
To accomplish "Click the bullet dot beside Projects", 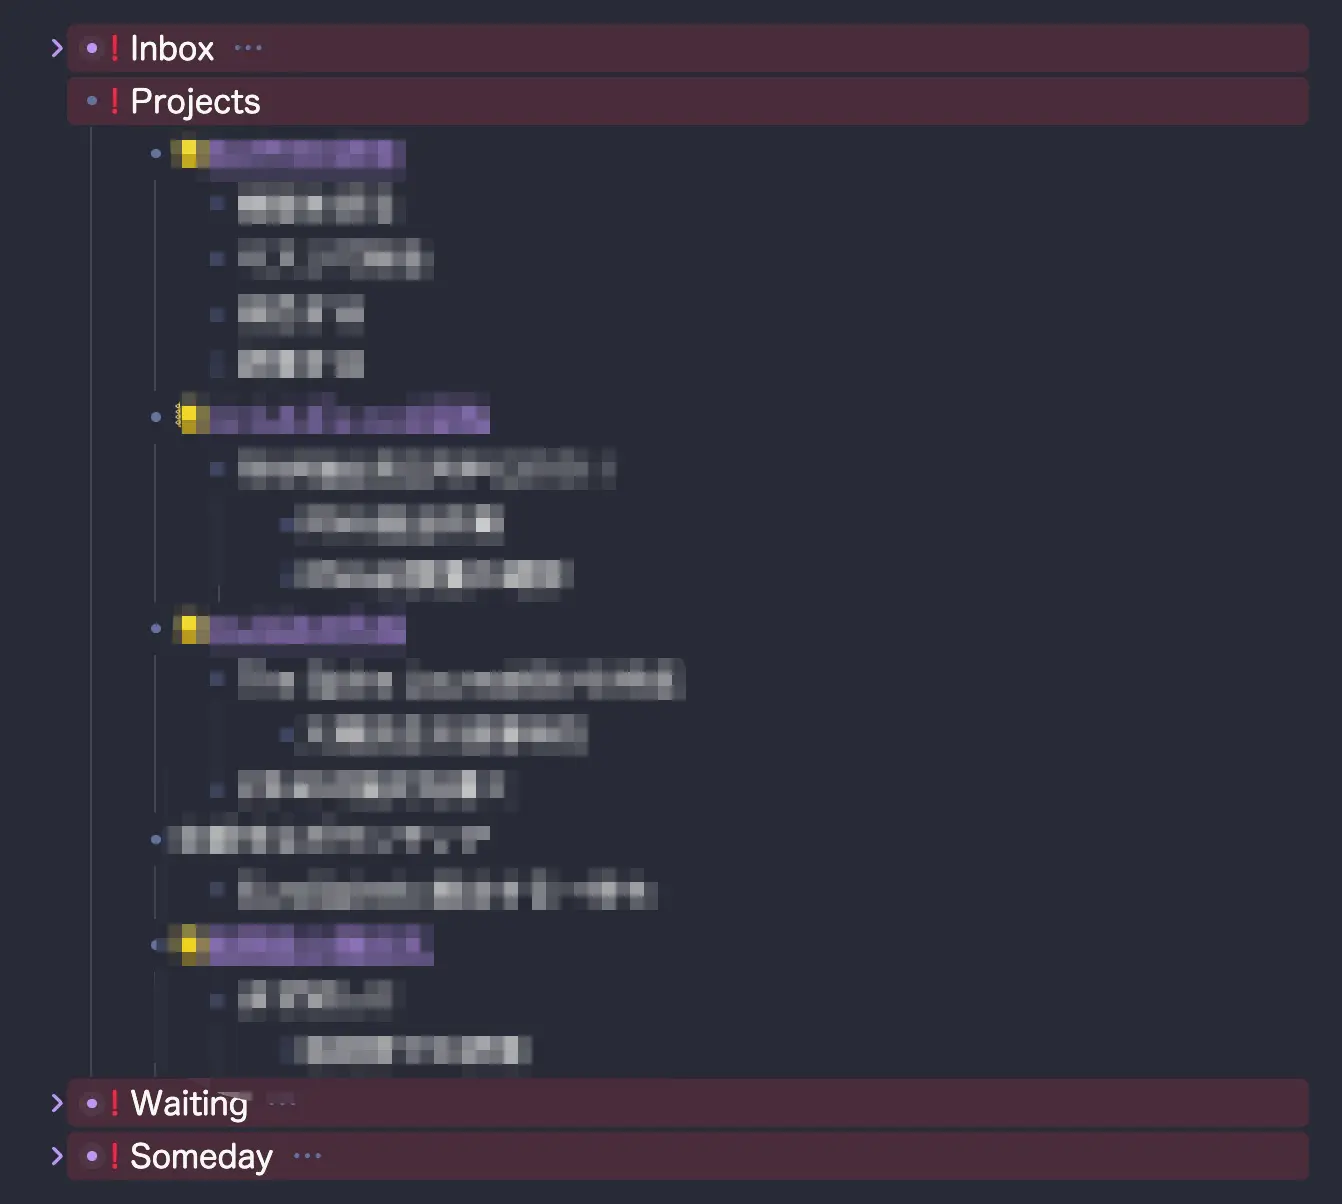I will 92,101.
